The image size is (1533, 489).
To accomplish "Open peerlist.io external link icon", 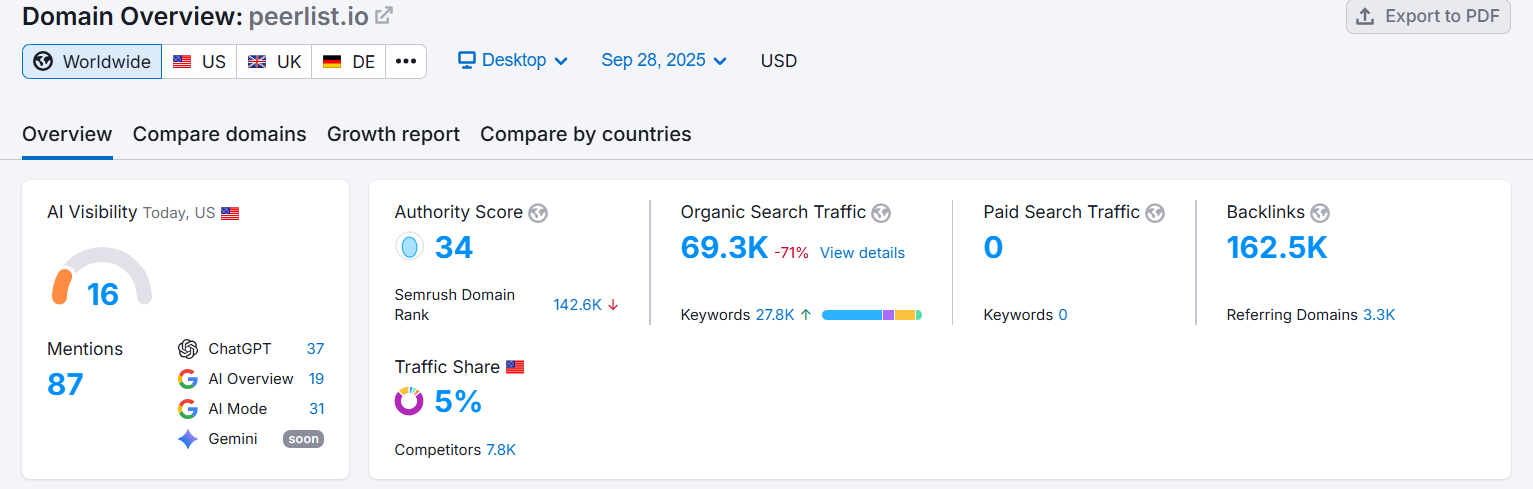I will [x=384, y=16].
